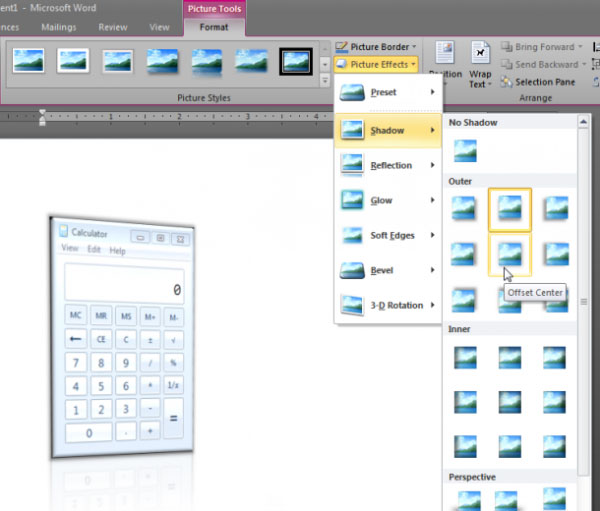Open the Reflection effects submenu
This screenshot has height=511, width=600.
point(388,165)
